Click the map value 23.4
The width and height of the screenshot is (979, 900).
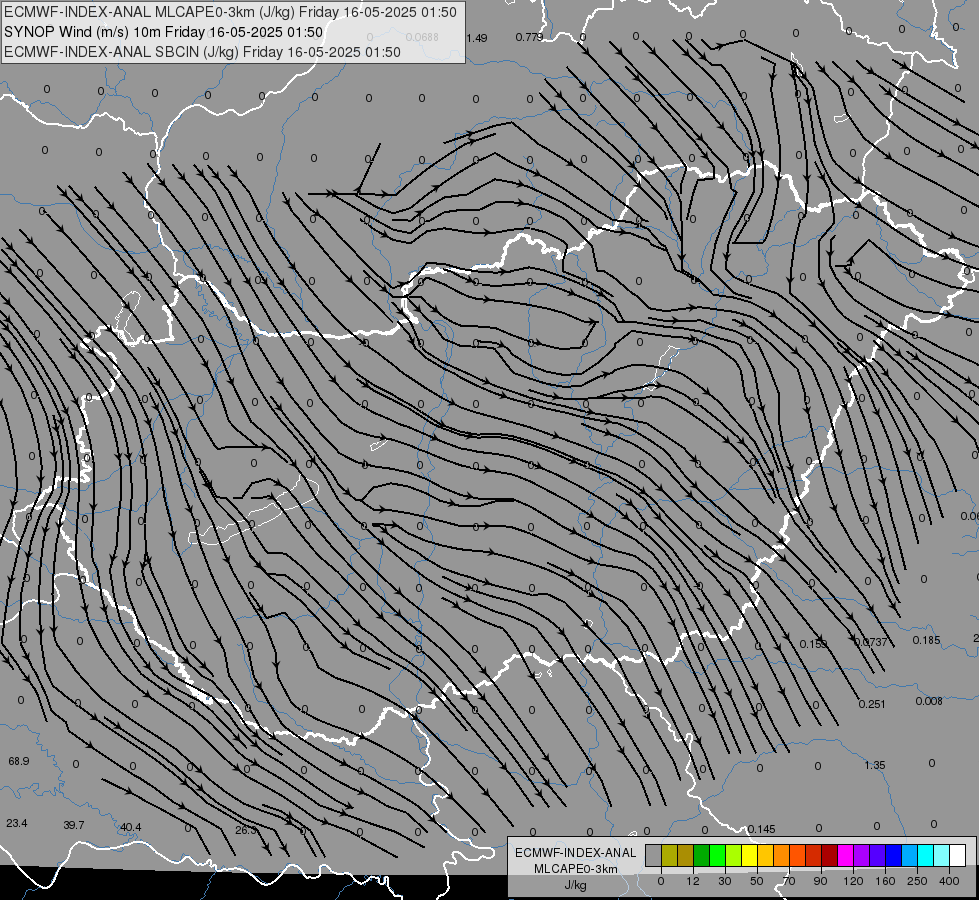point(17,823)
